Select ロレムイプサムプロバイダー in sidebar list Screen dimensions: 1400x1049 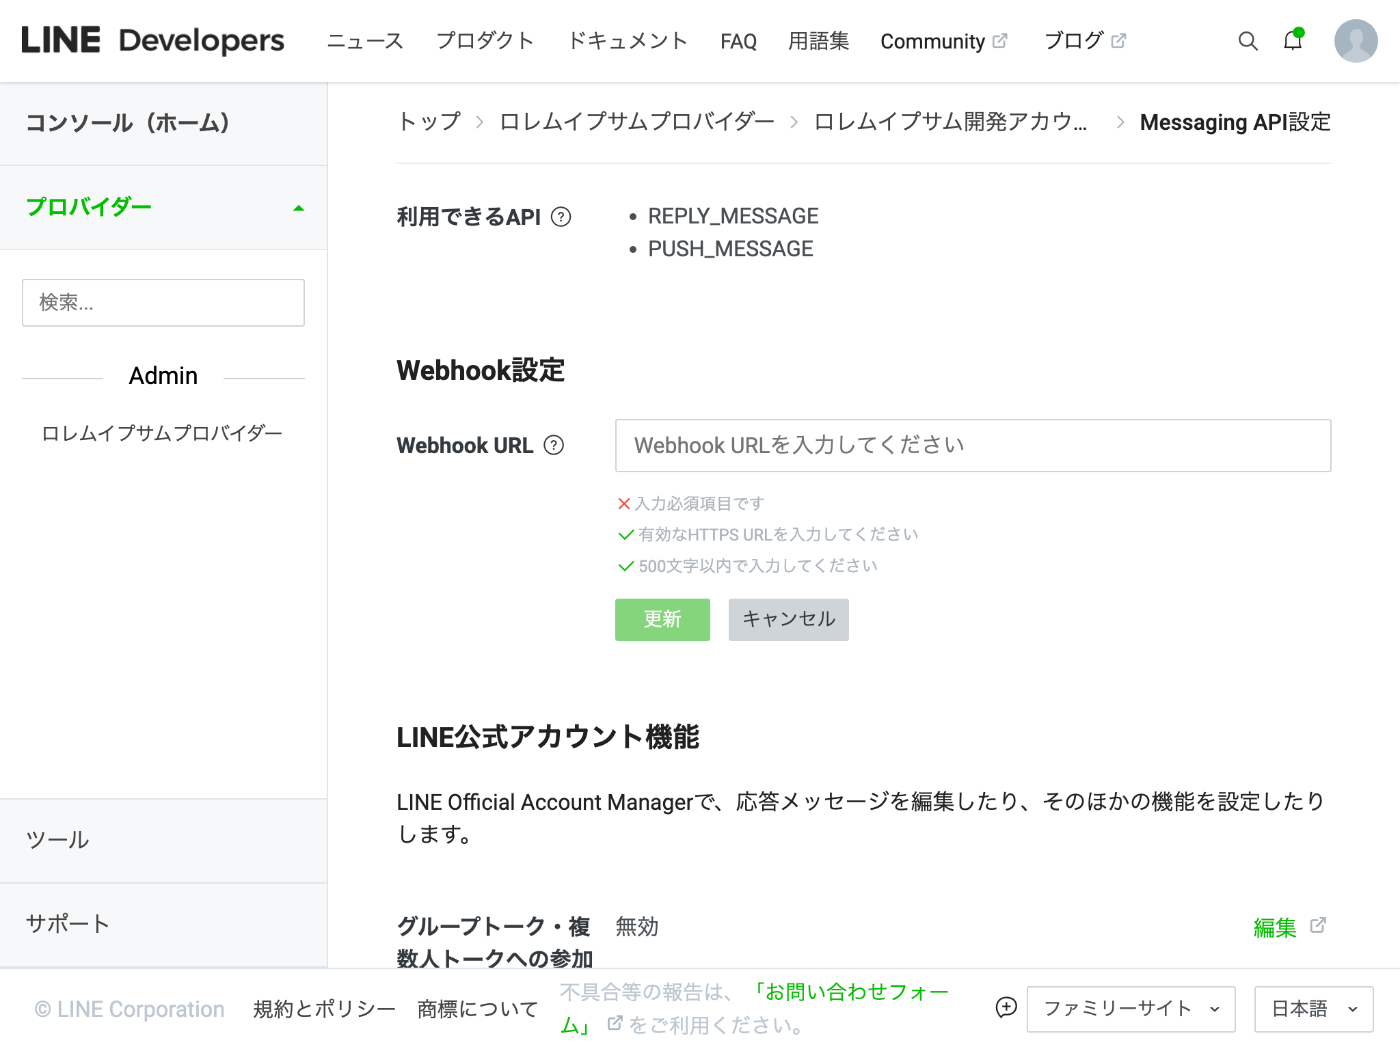tap(162, 434)
